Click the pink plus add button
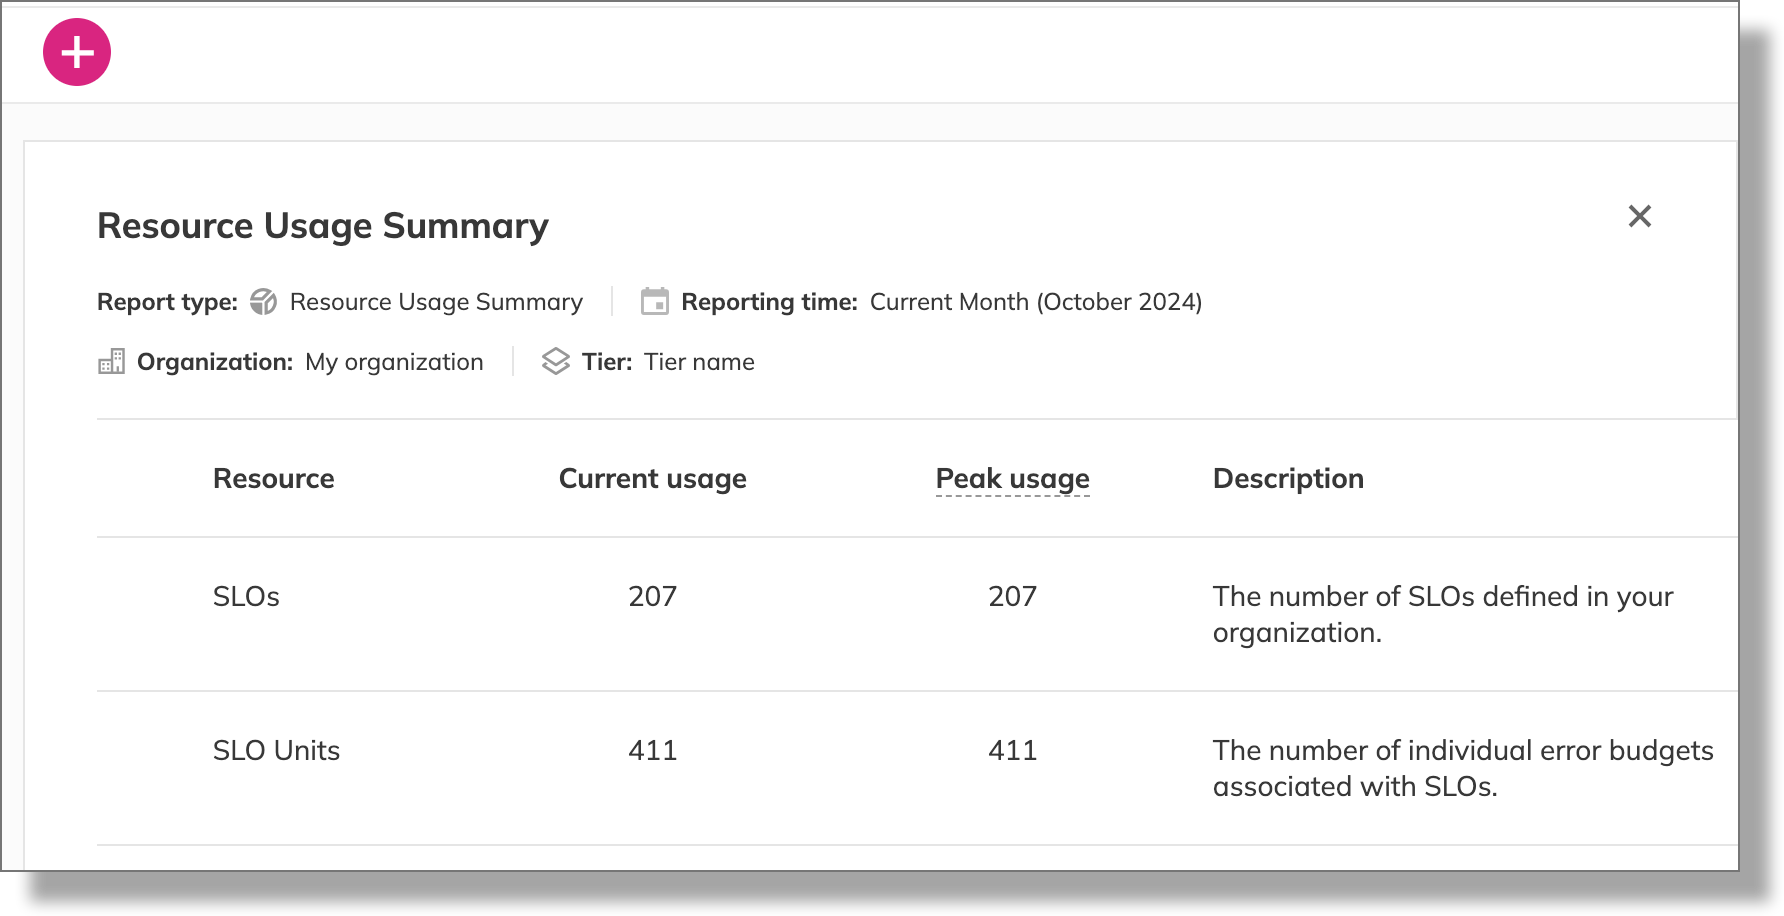The height and width of the screenshot is (916, 1784). point(77,52)
